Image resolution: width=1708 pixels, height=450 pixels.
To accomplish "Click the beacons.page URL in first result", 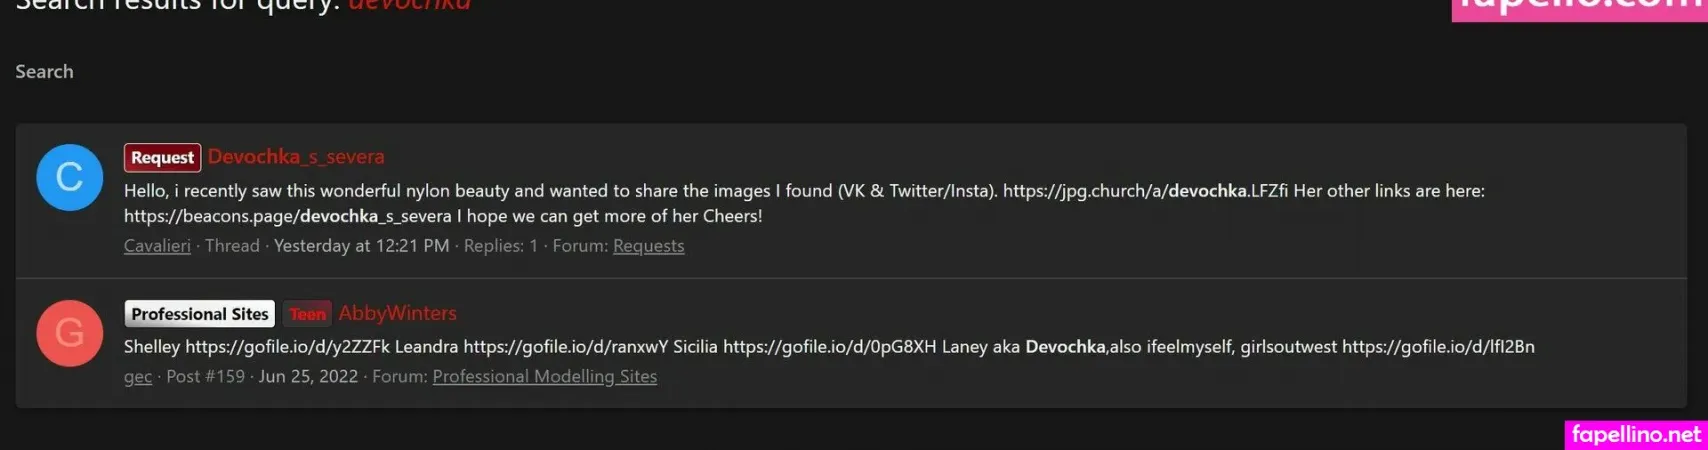I will [x=287, y=216].
